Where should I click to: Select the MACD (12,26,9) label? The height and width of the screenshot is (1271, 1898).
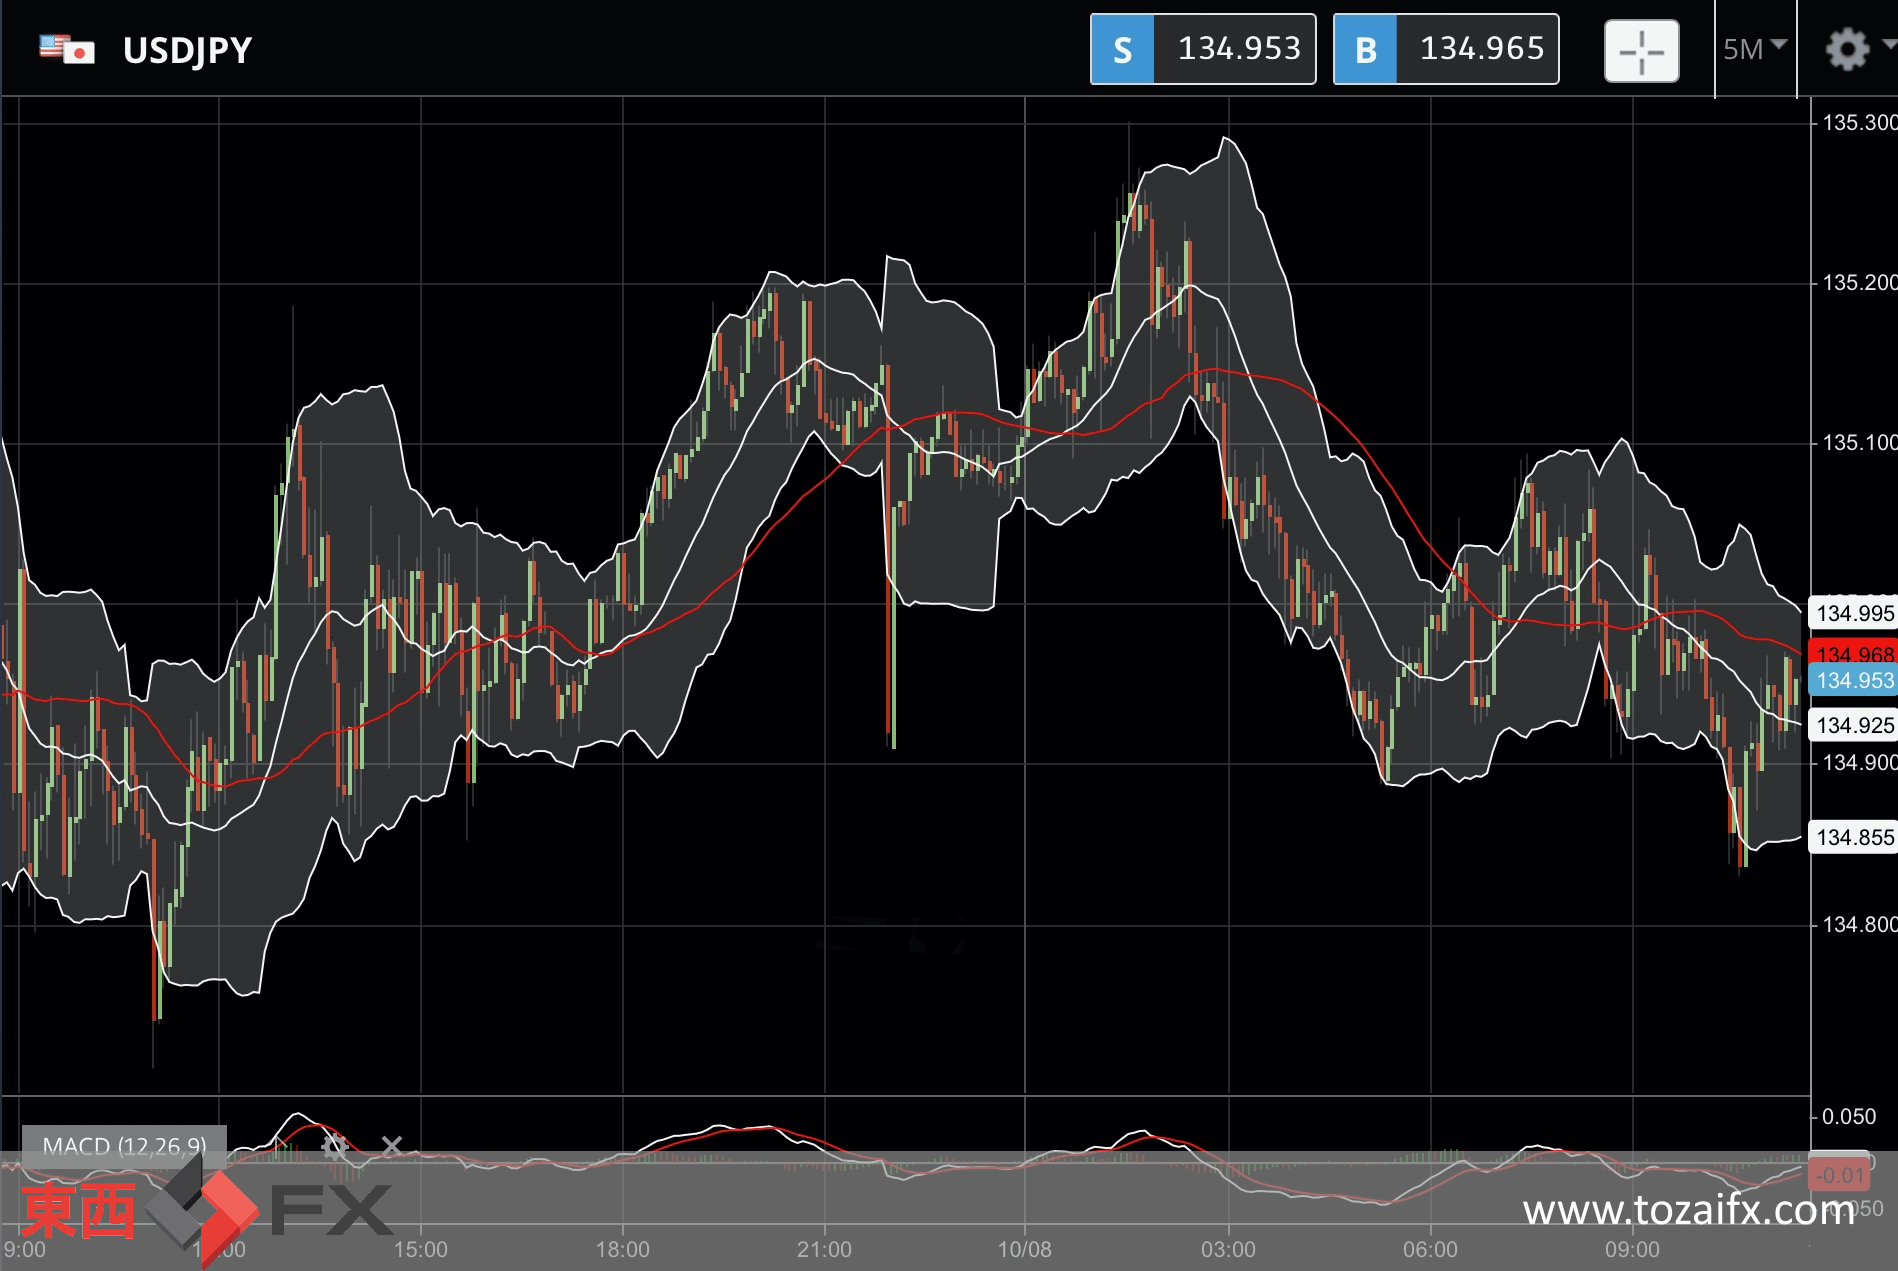(124, 1146)
